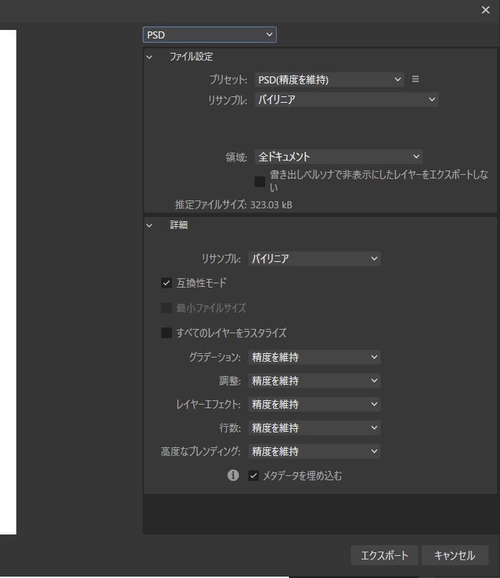The width and height of the screenshot is (500, 578).
Task: Open the 領域 dropdown showing 全ドキュメント
Action: coord(338,157)
